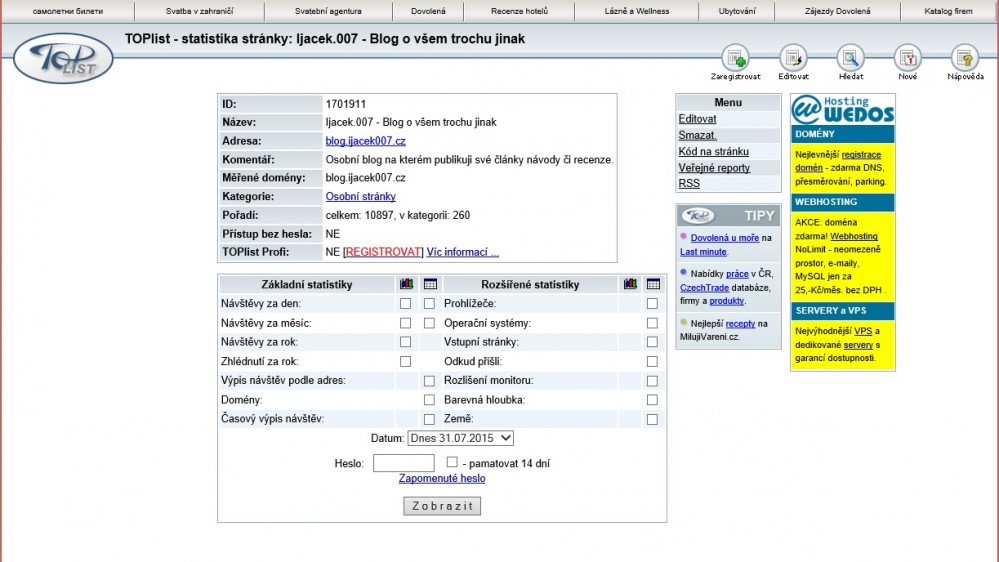
Task: Open the Editovat toolbar icon
Action: 793,58
